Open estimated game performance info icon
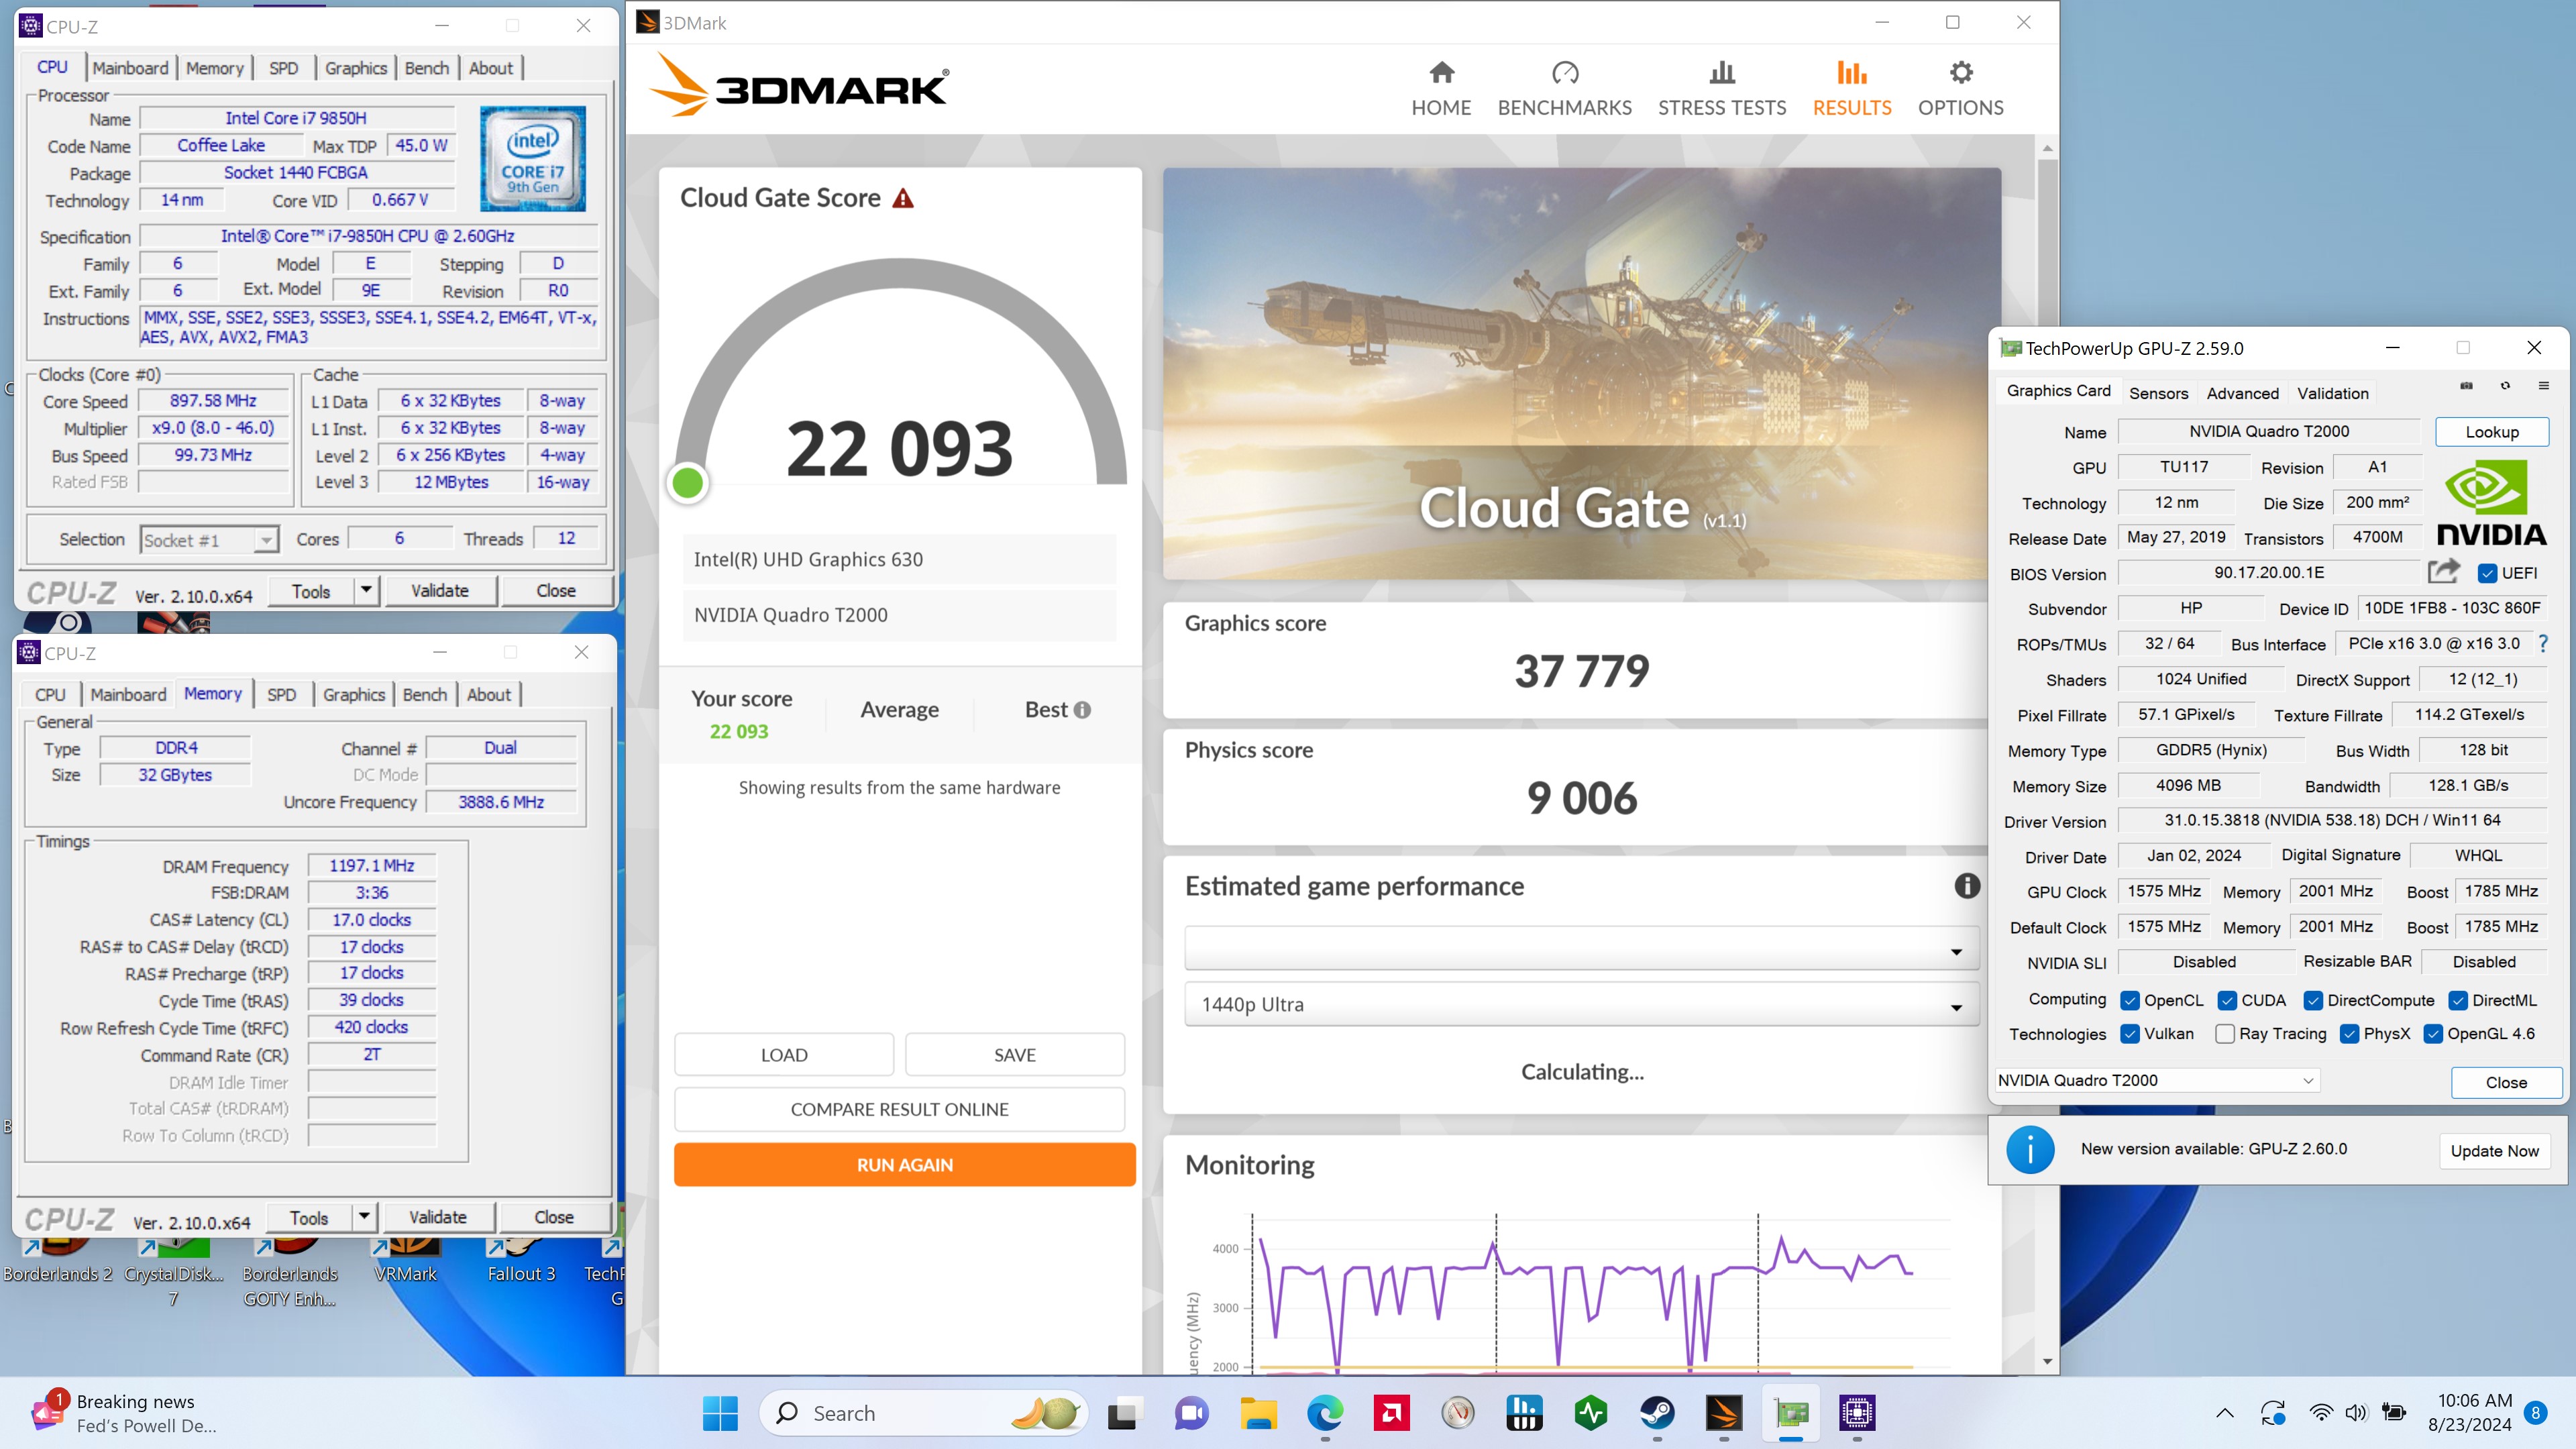2576x1449 pixels. coord(1967,886)
